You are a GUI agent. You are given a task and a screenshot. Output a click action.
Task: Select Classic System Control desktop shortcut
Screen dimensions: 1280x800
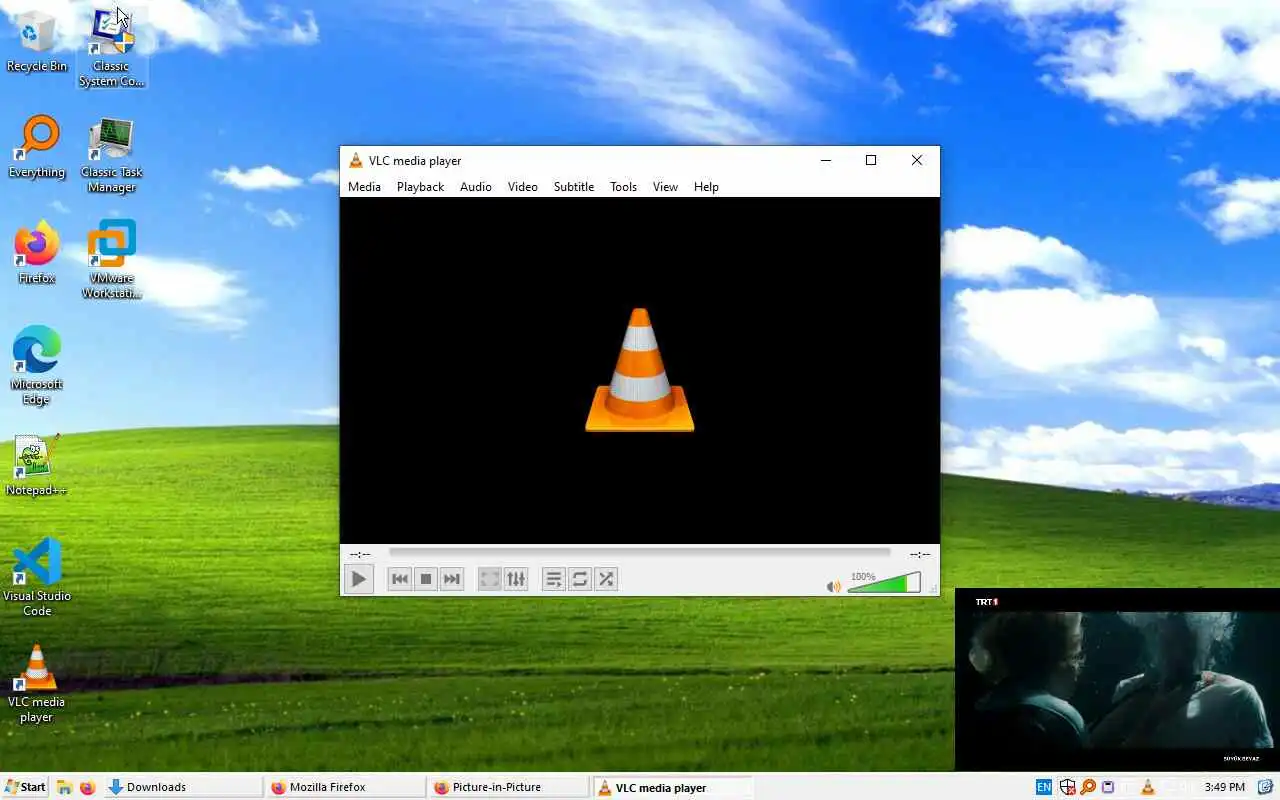pos(111,48)
